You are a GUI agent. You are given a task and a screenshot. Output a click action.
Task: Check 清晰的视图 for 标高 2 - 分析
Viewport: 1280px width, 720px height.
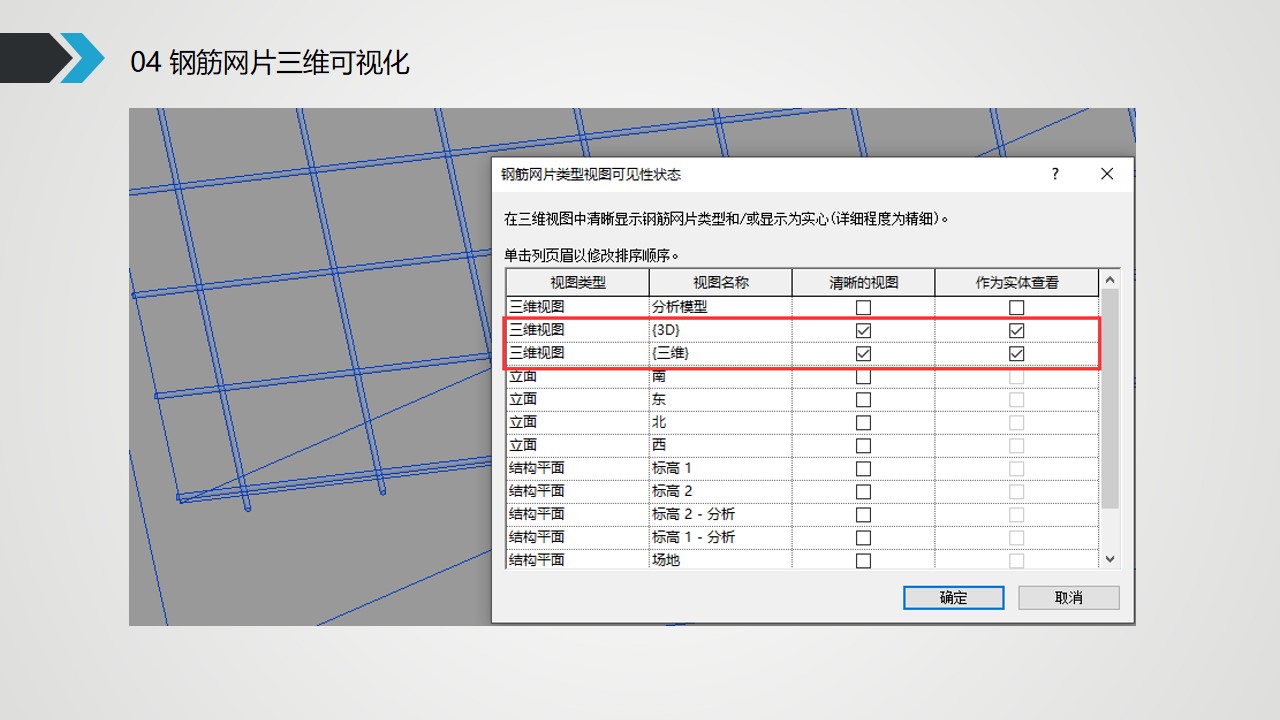(864, 514)
